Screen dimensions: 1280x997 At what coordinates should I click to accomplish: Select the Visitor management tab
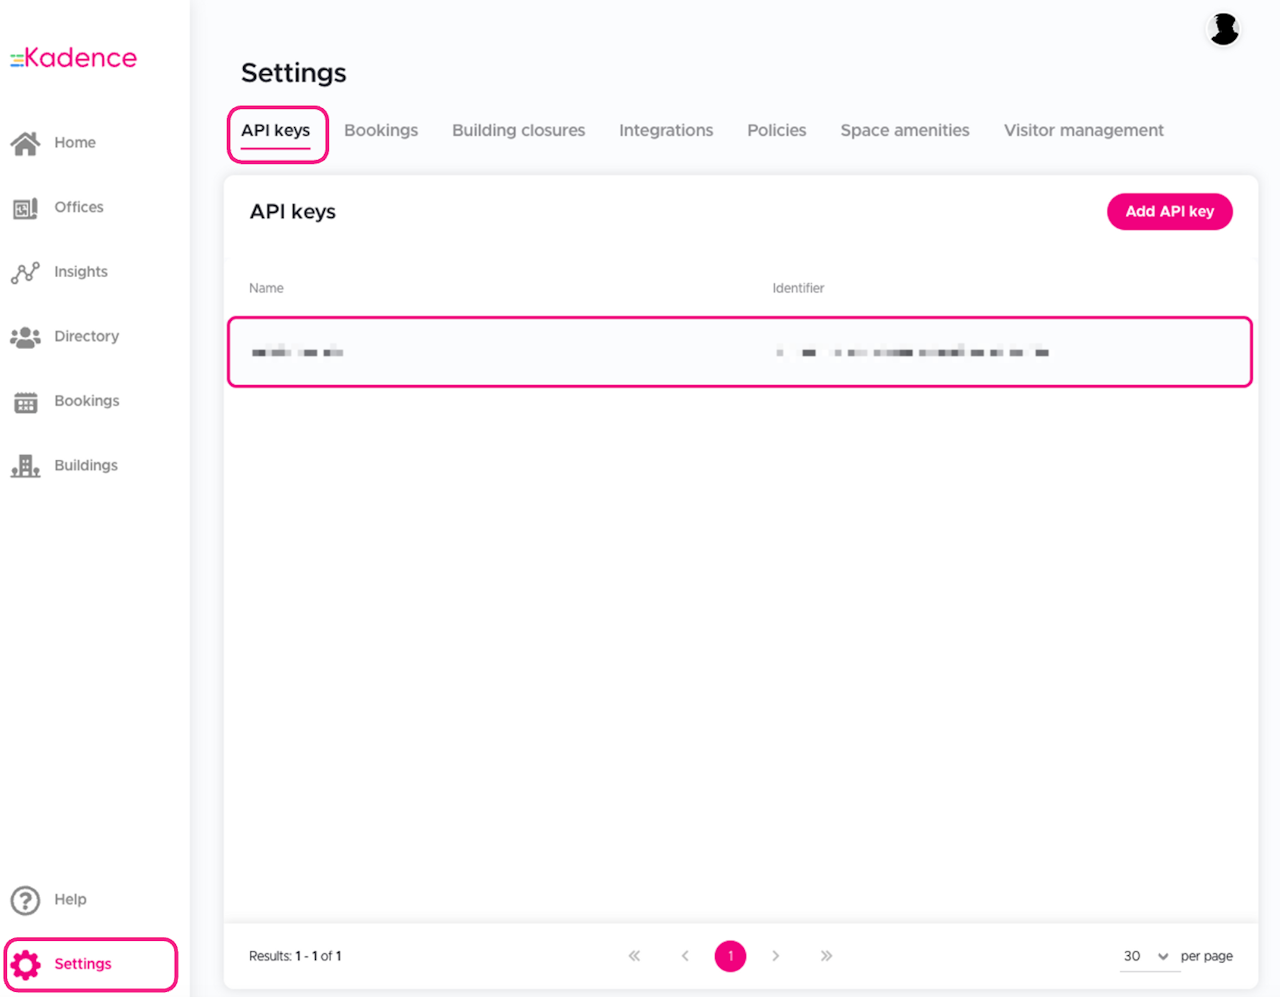click(x=1083, y=130)
